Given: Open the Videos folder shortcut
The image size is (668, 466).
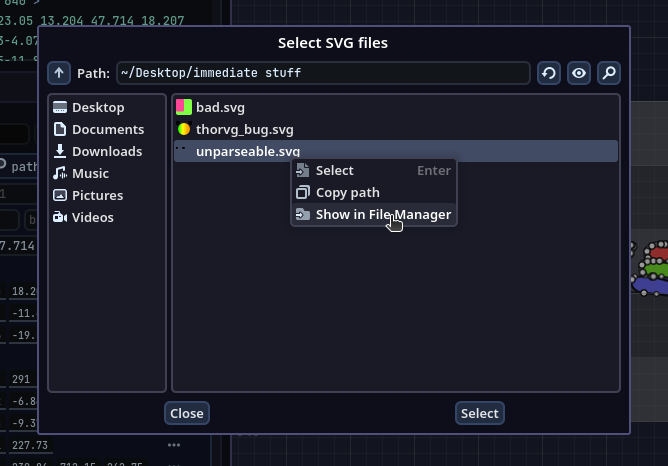Looking at the screenshot, I should (x=92, y=217).
